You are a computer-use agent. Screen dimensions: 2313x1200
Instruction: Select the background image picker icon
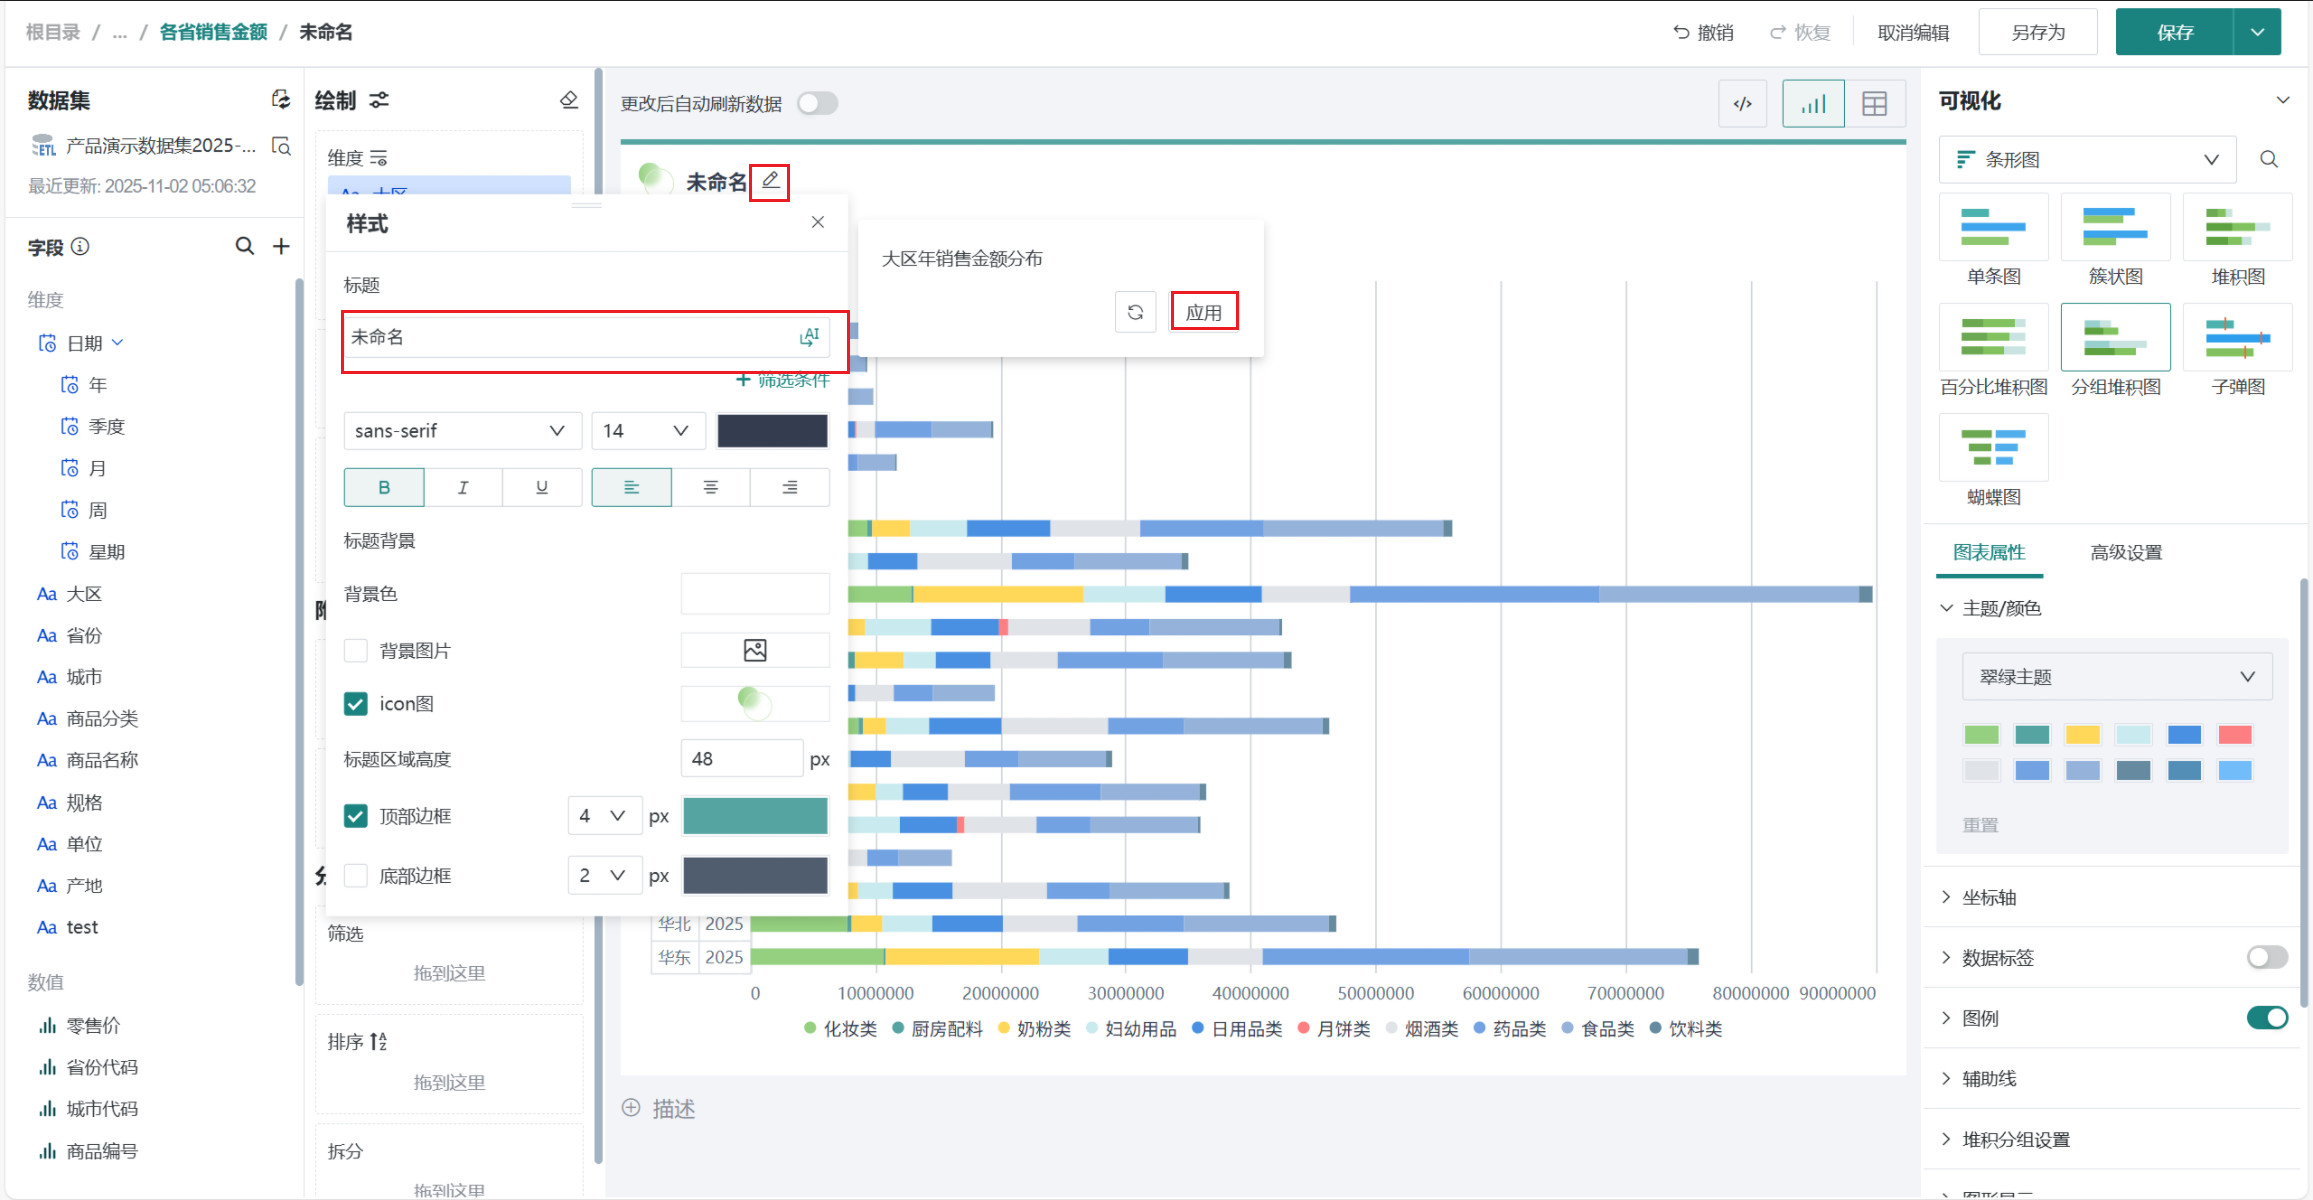pyautogui.click(x=755, y=651)
